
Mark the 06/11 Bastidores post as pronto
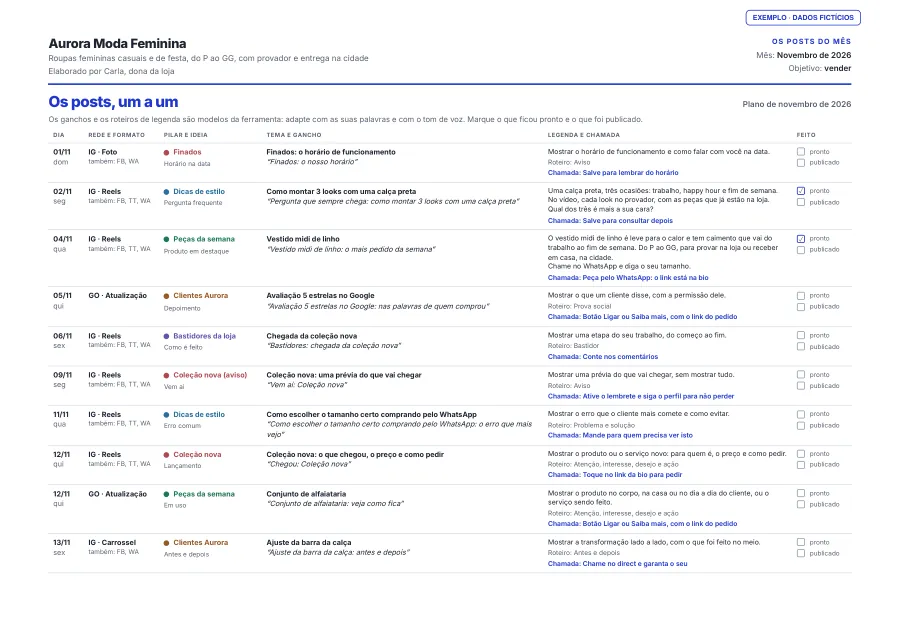pos(801,335)
